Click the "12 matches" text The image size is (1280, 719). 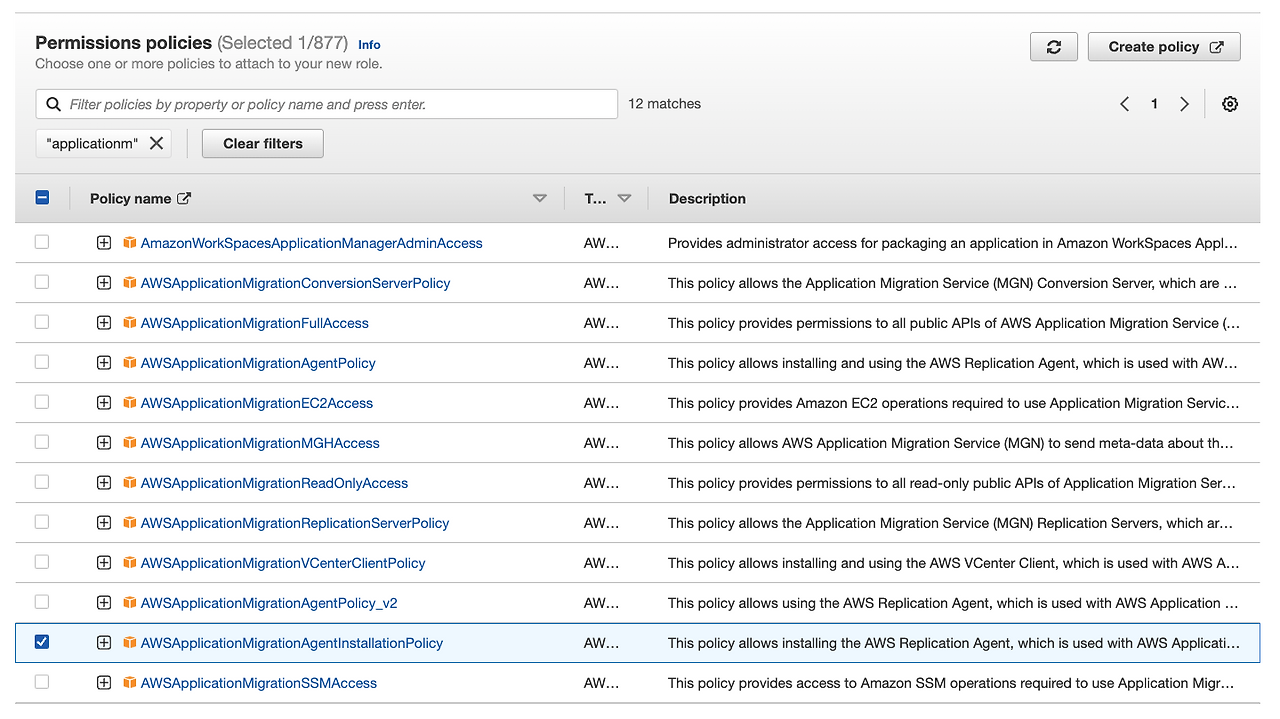pos(664,104)
